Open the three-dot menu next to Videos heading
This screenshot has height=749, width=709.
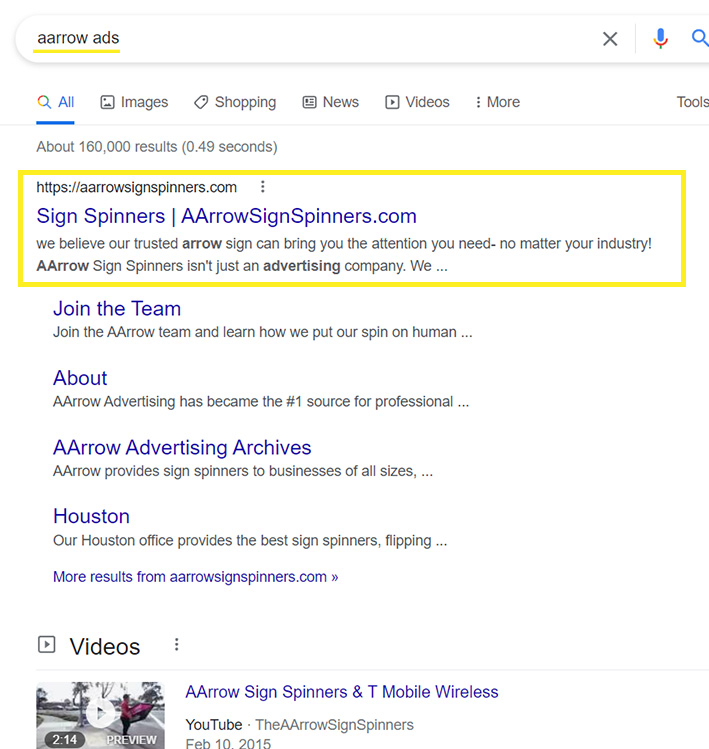176,645
